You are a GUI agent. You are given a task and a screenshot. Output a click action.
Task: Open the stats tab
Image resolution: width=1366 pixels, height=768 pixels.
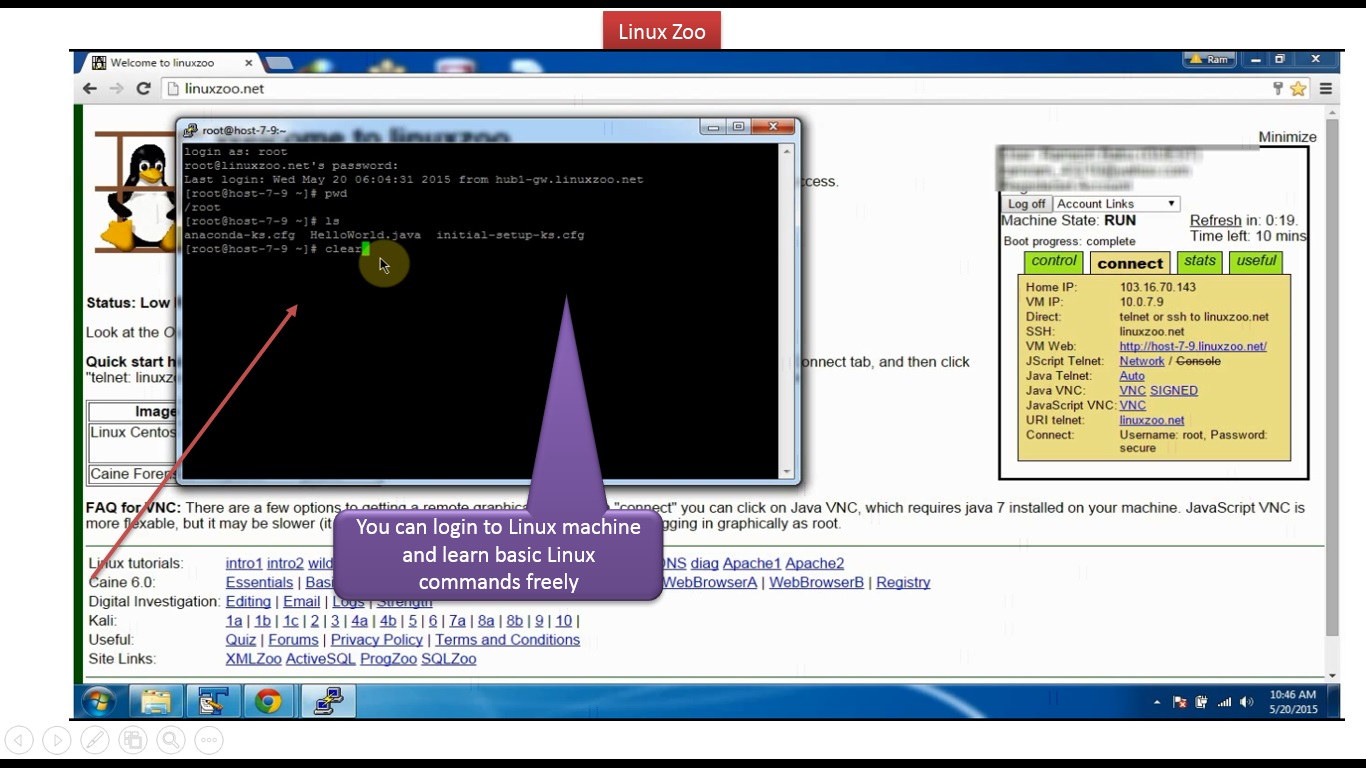coord(1200,261)
